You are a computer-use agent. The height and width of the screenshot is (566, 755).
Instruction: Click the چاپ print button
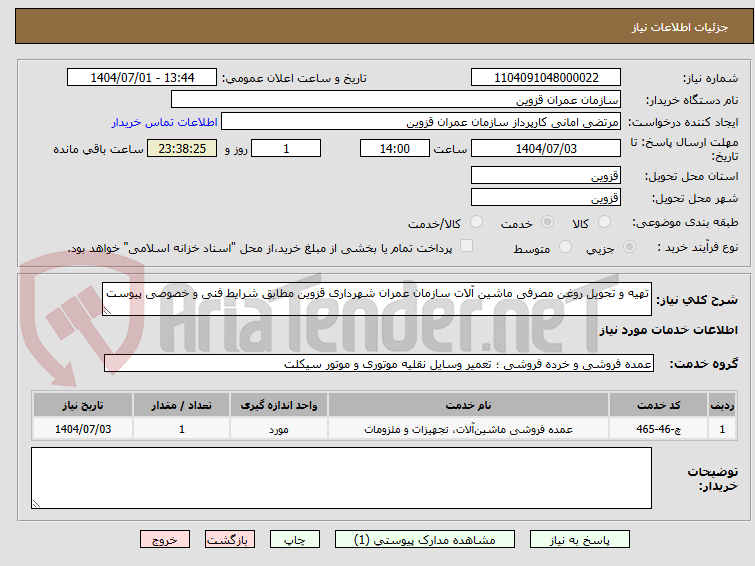click(x=294, y=540)
